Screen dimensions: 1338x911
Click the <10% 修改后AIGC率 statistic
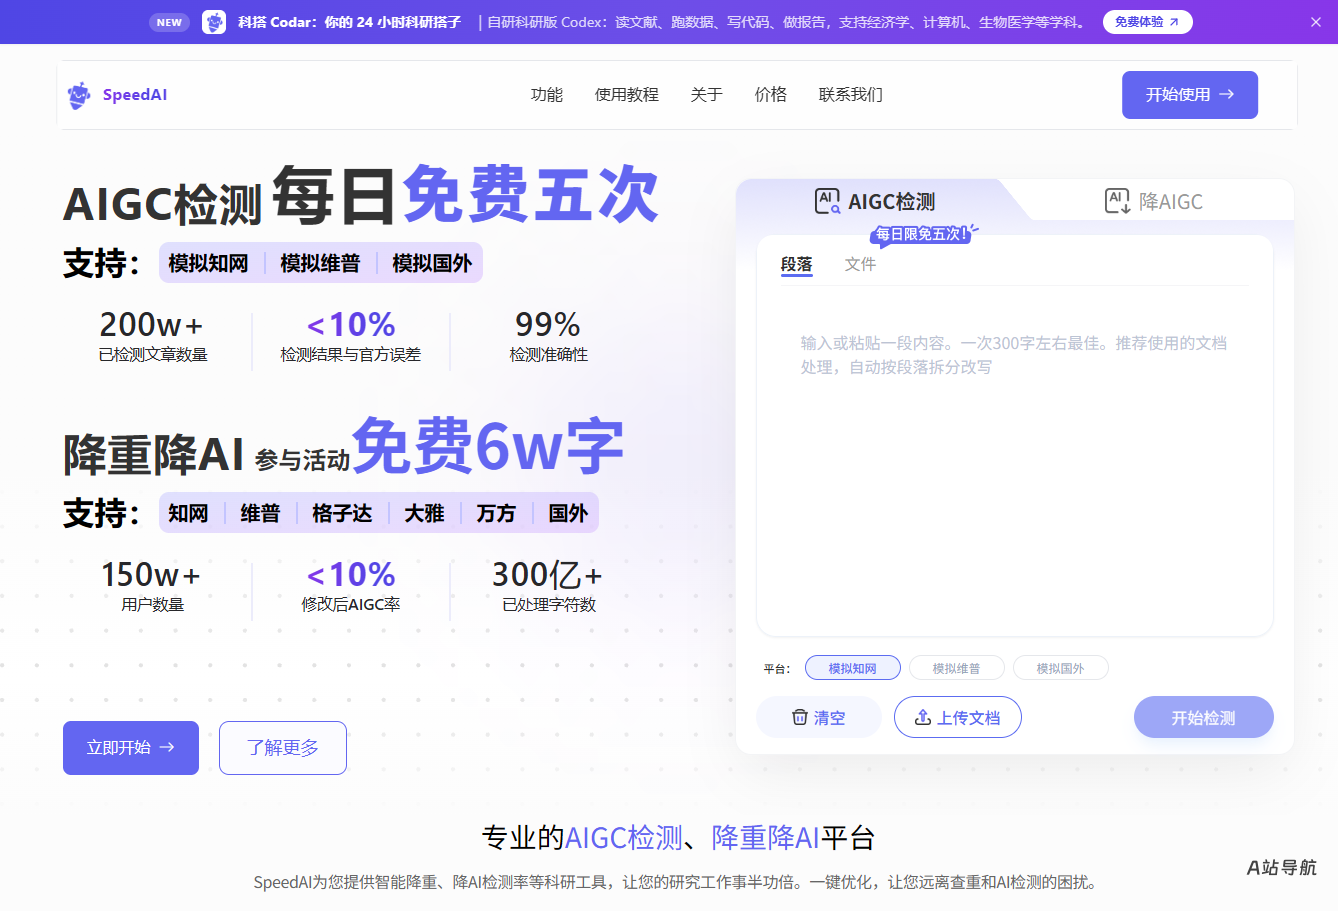pyautogui.click(x=351, y=586)
